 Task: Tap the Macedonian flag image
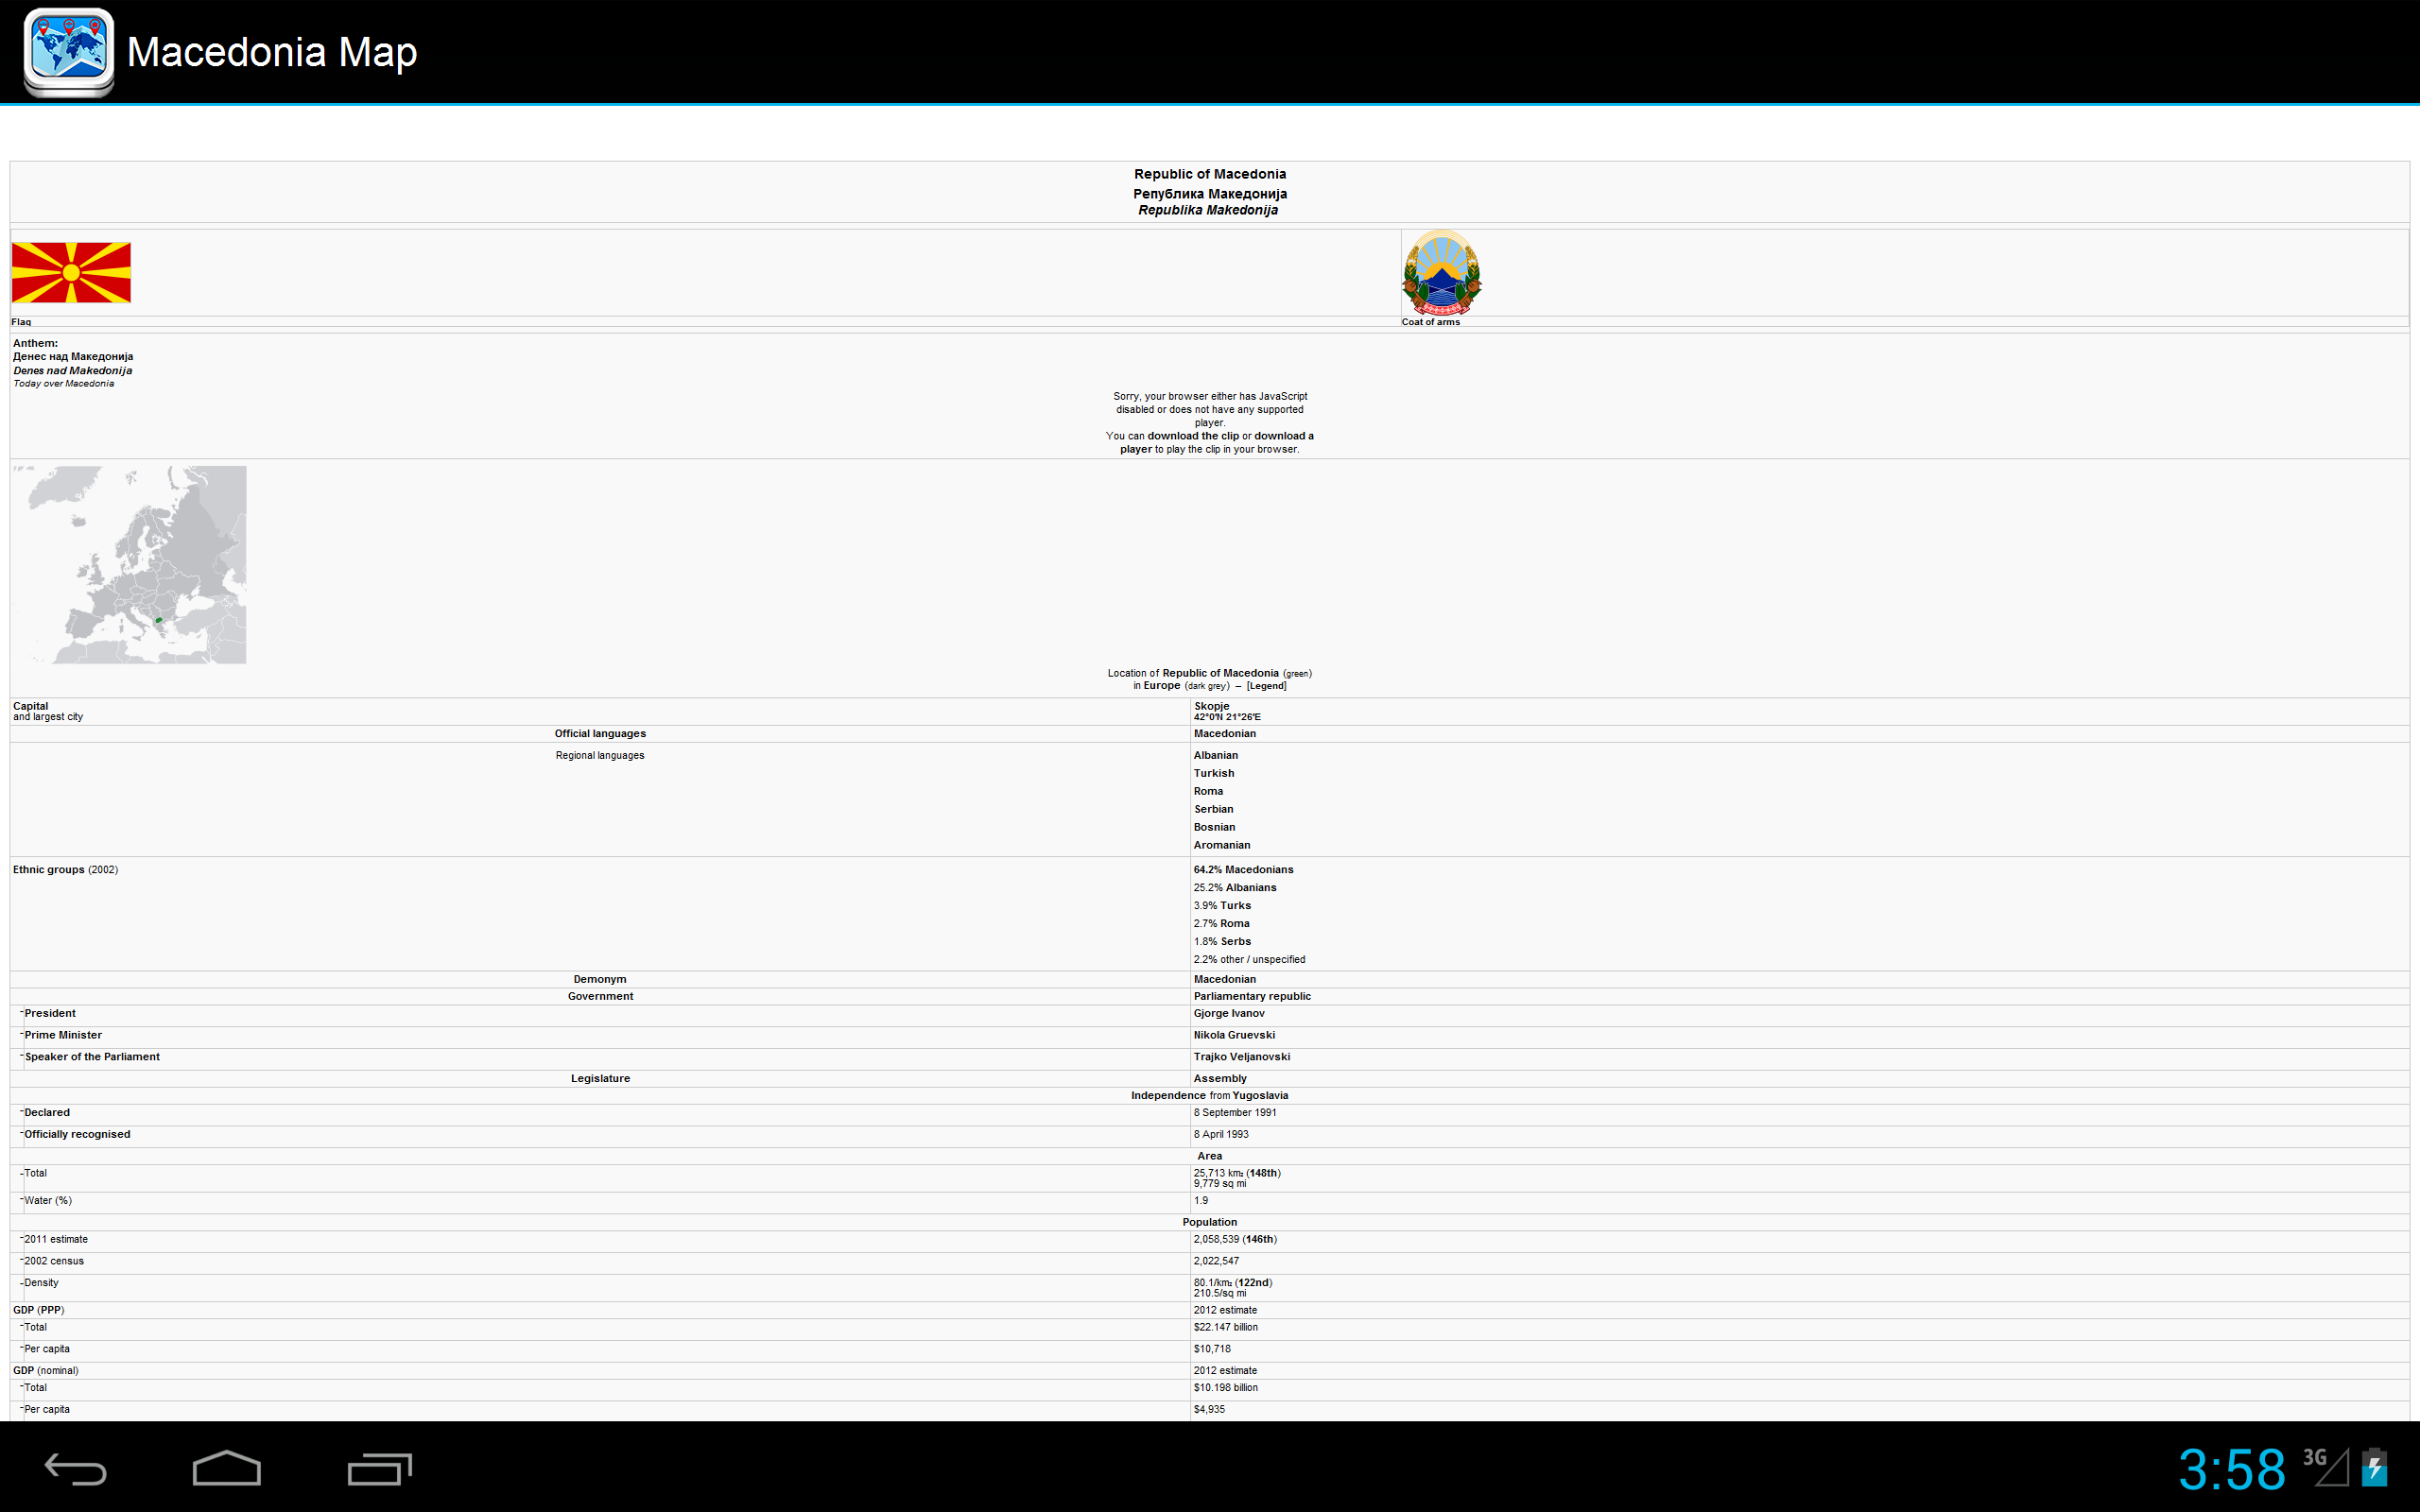(71, 272)
